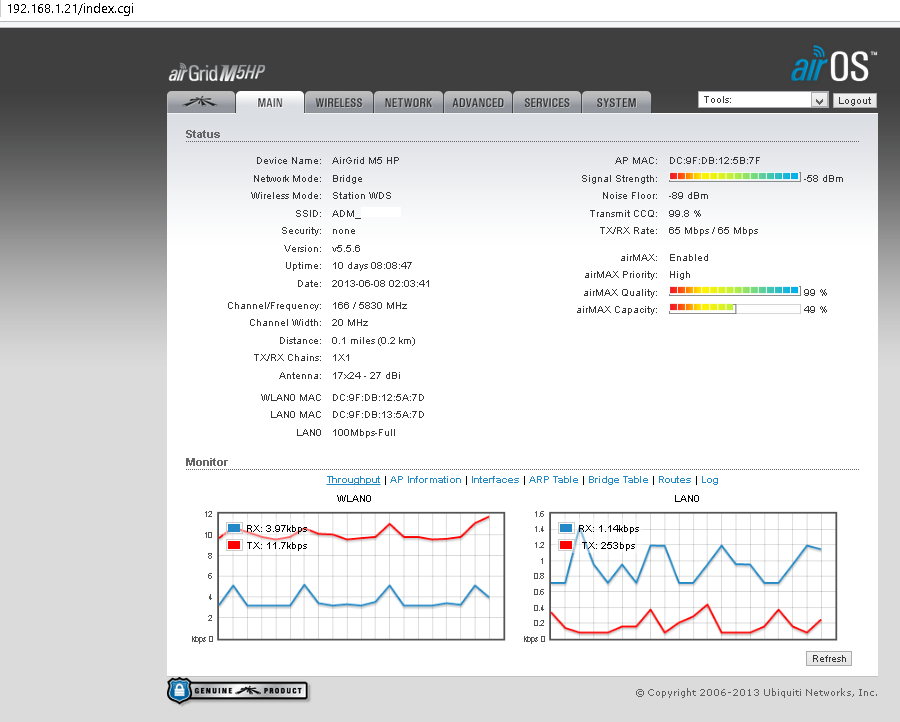Click the uptime value 10 days 08:08:47
Screen dimensions: 900x722
click(372, 266)
